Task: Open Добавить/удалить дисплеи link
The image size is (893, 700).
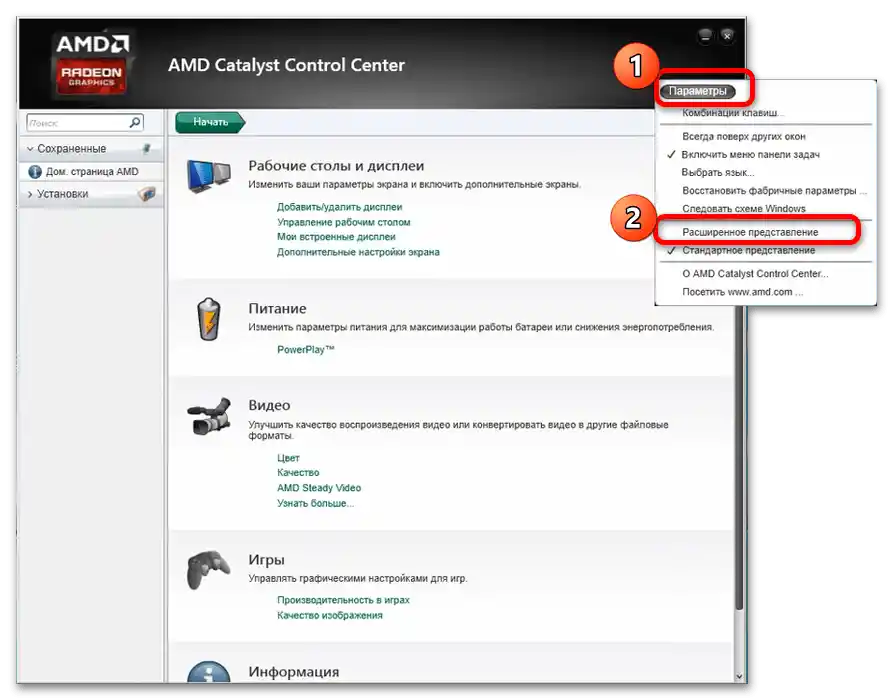Action: pos(339,207)
